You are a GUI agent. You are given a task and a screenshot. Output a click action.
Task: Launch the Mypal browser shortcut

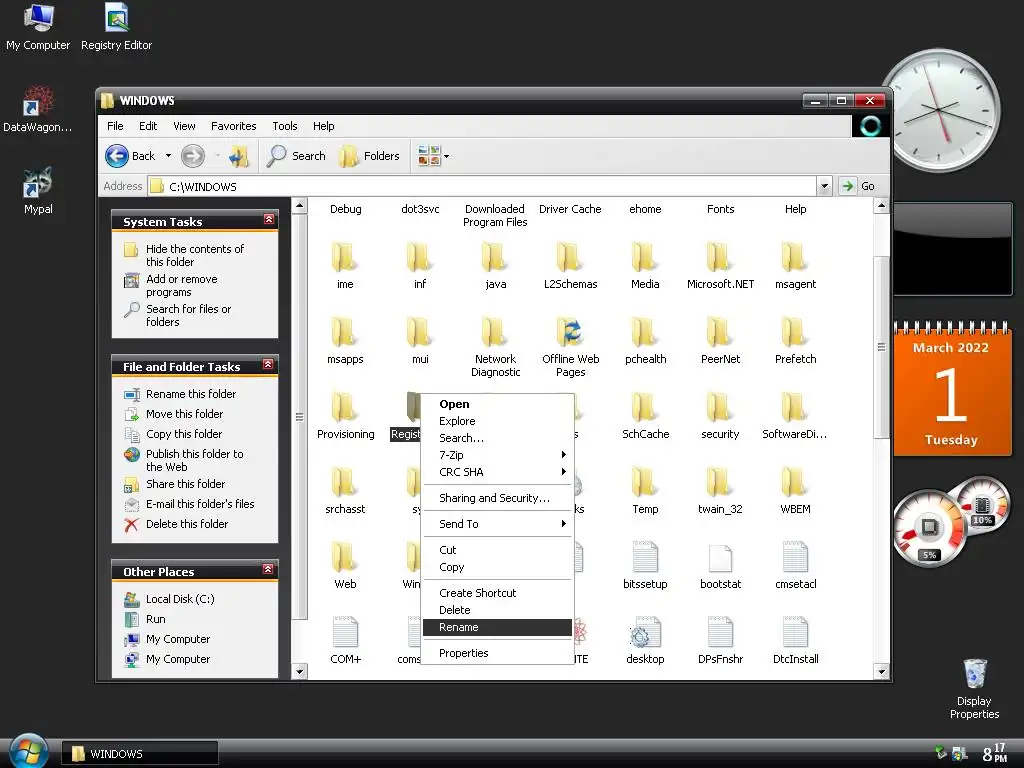(38, 191)
